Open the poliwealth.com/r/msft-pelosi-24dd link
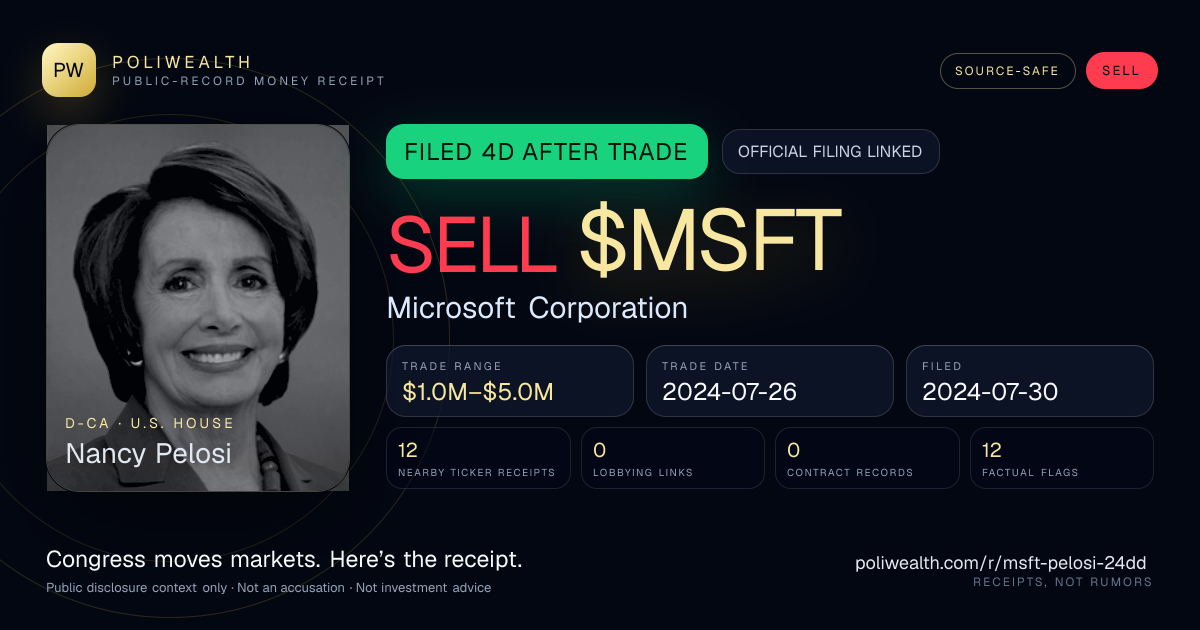This screenshot has height=630, width=1200. 1003,563
